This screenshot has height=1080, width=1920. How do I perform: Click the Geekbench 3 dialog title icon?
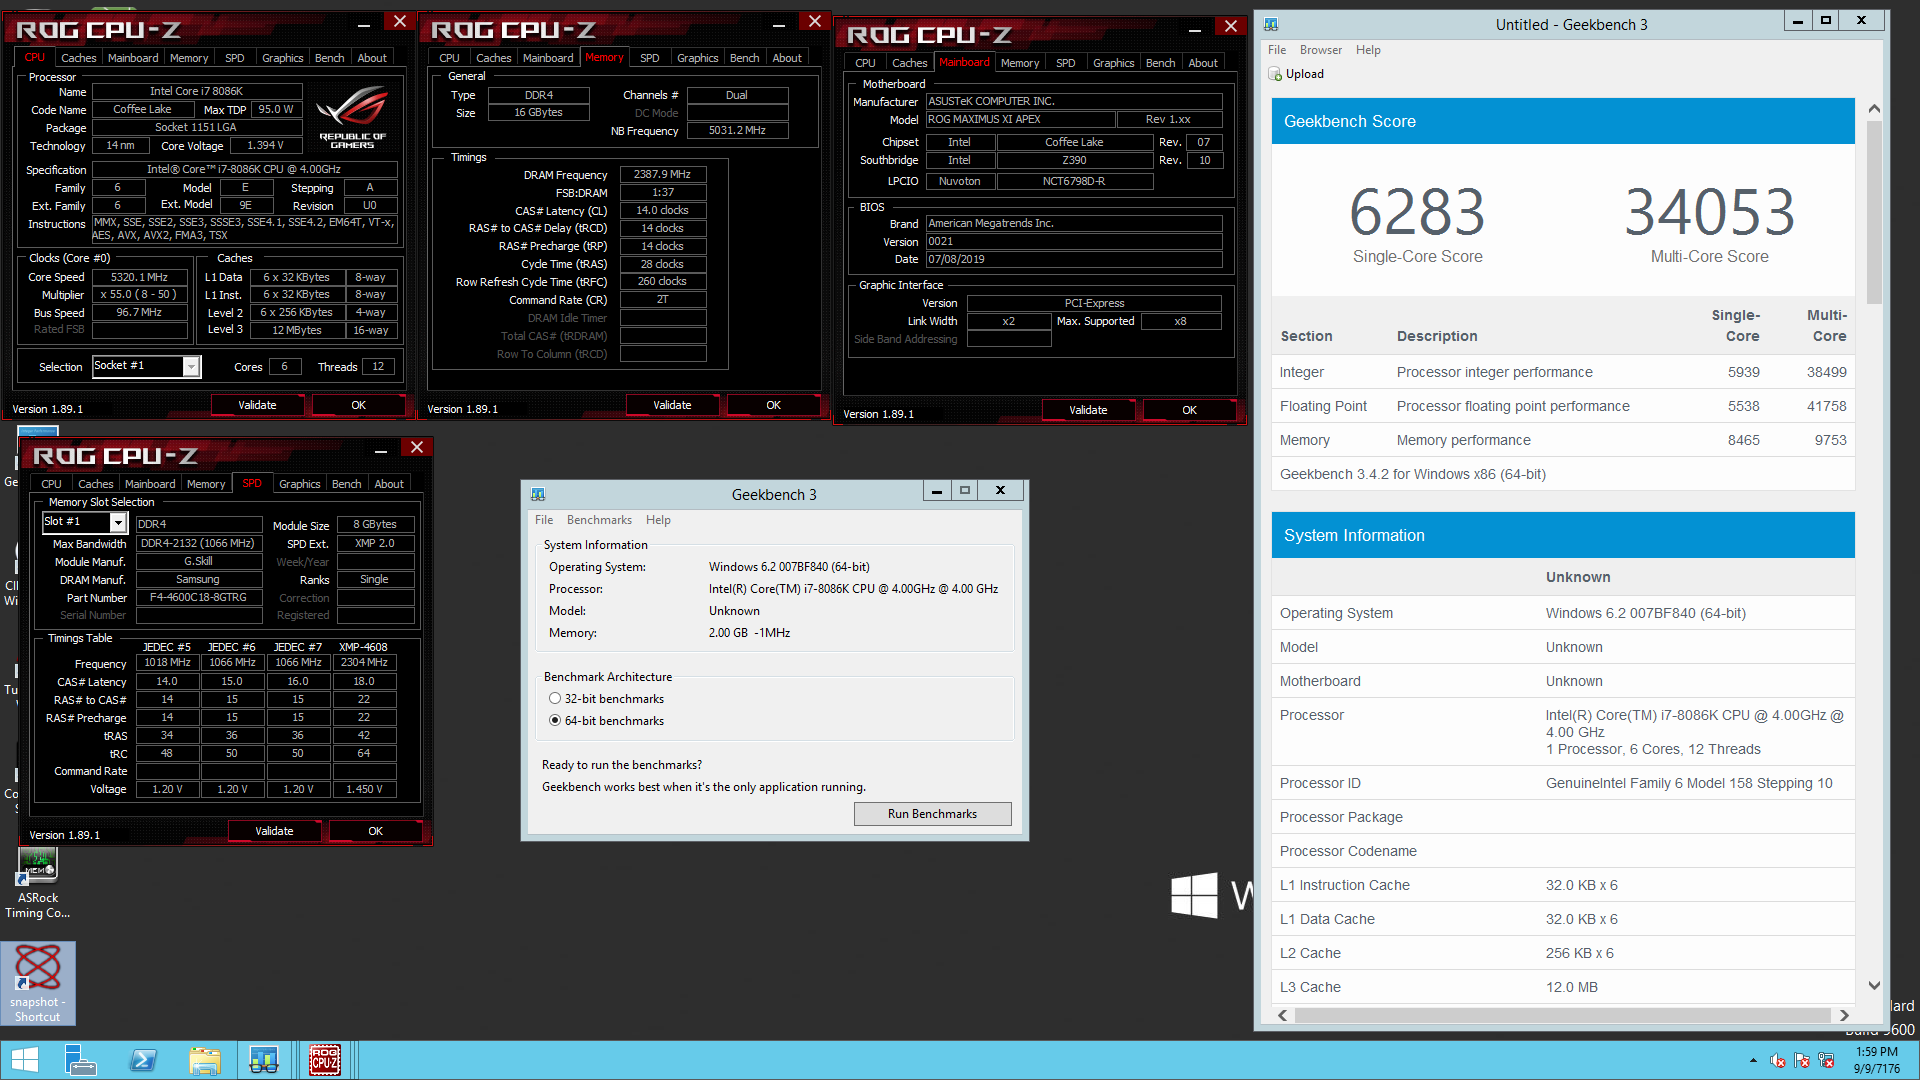(x=538, y=495)
